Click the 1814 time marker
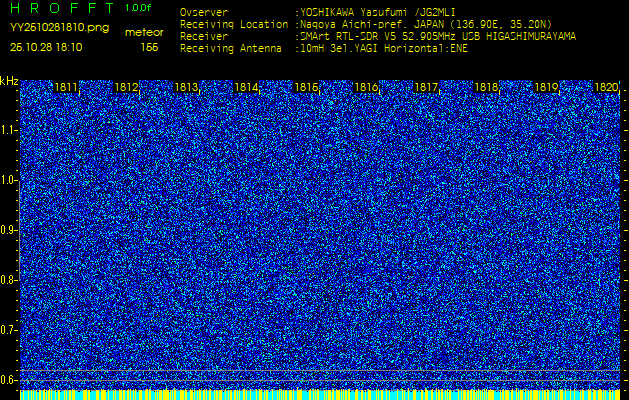Viewport: 629px width, 400px height. (246, 87)
